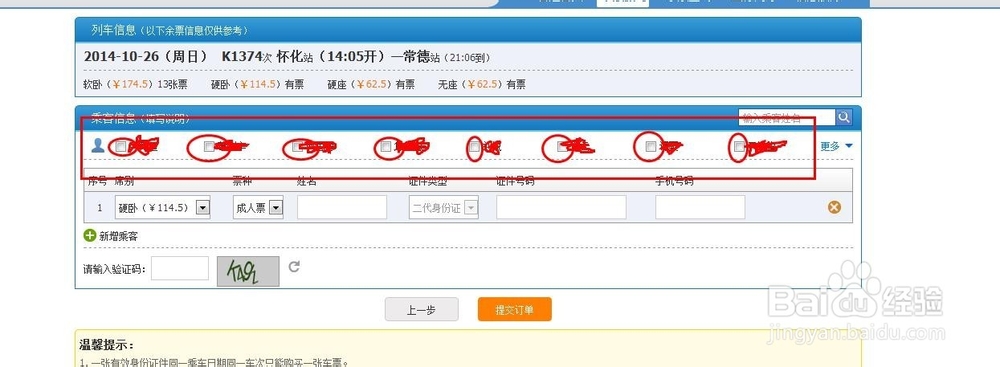Click the 输入乘客姓名 search field

point(787,117)
